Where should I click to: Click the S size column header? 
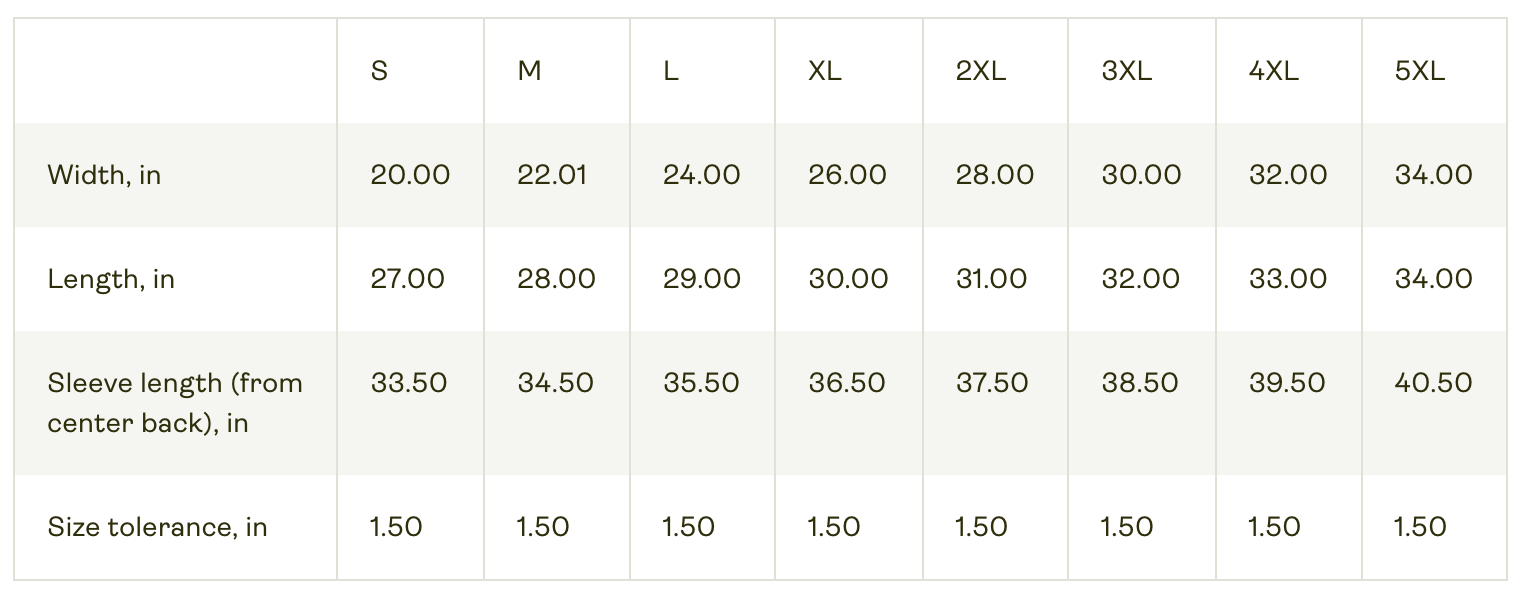(x=379, y=72)
